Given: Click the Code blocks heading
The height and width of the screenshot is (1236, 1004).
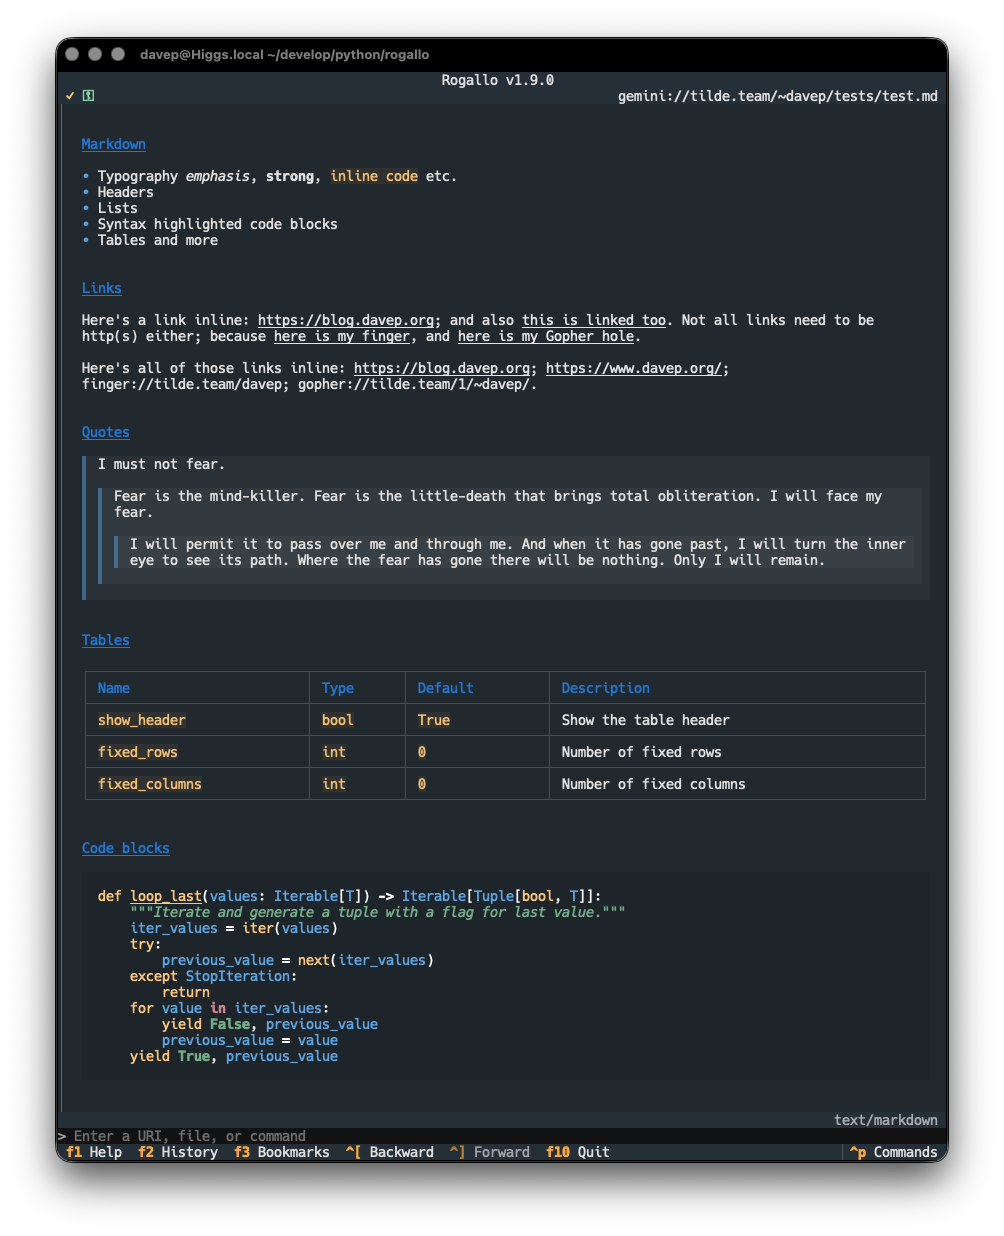Looking at the screenshot, I should 126,848.
